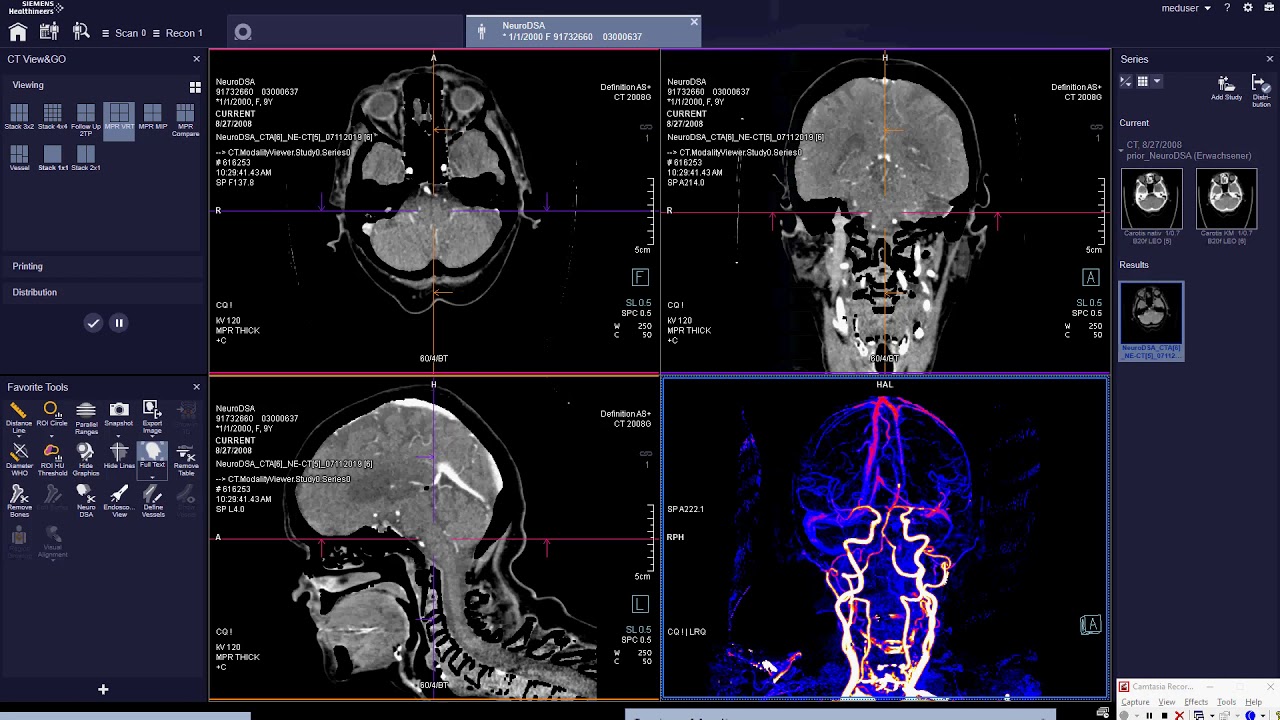
Task: Open the Distance Line tool dropdown arrow
Action: click(x=18, y=435)
